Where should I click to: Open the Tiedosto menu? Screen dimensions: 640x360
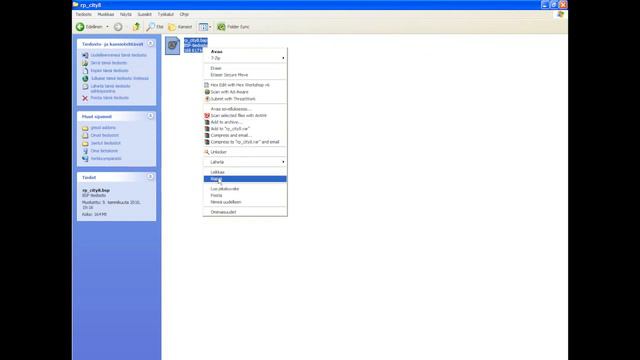[83, 14]
